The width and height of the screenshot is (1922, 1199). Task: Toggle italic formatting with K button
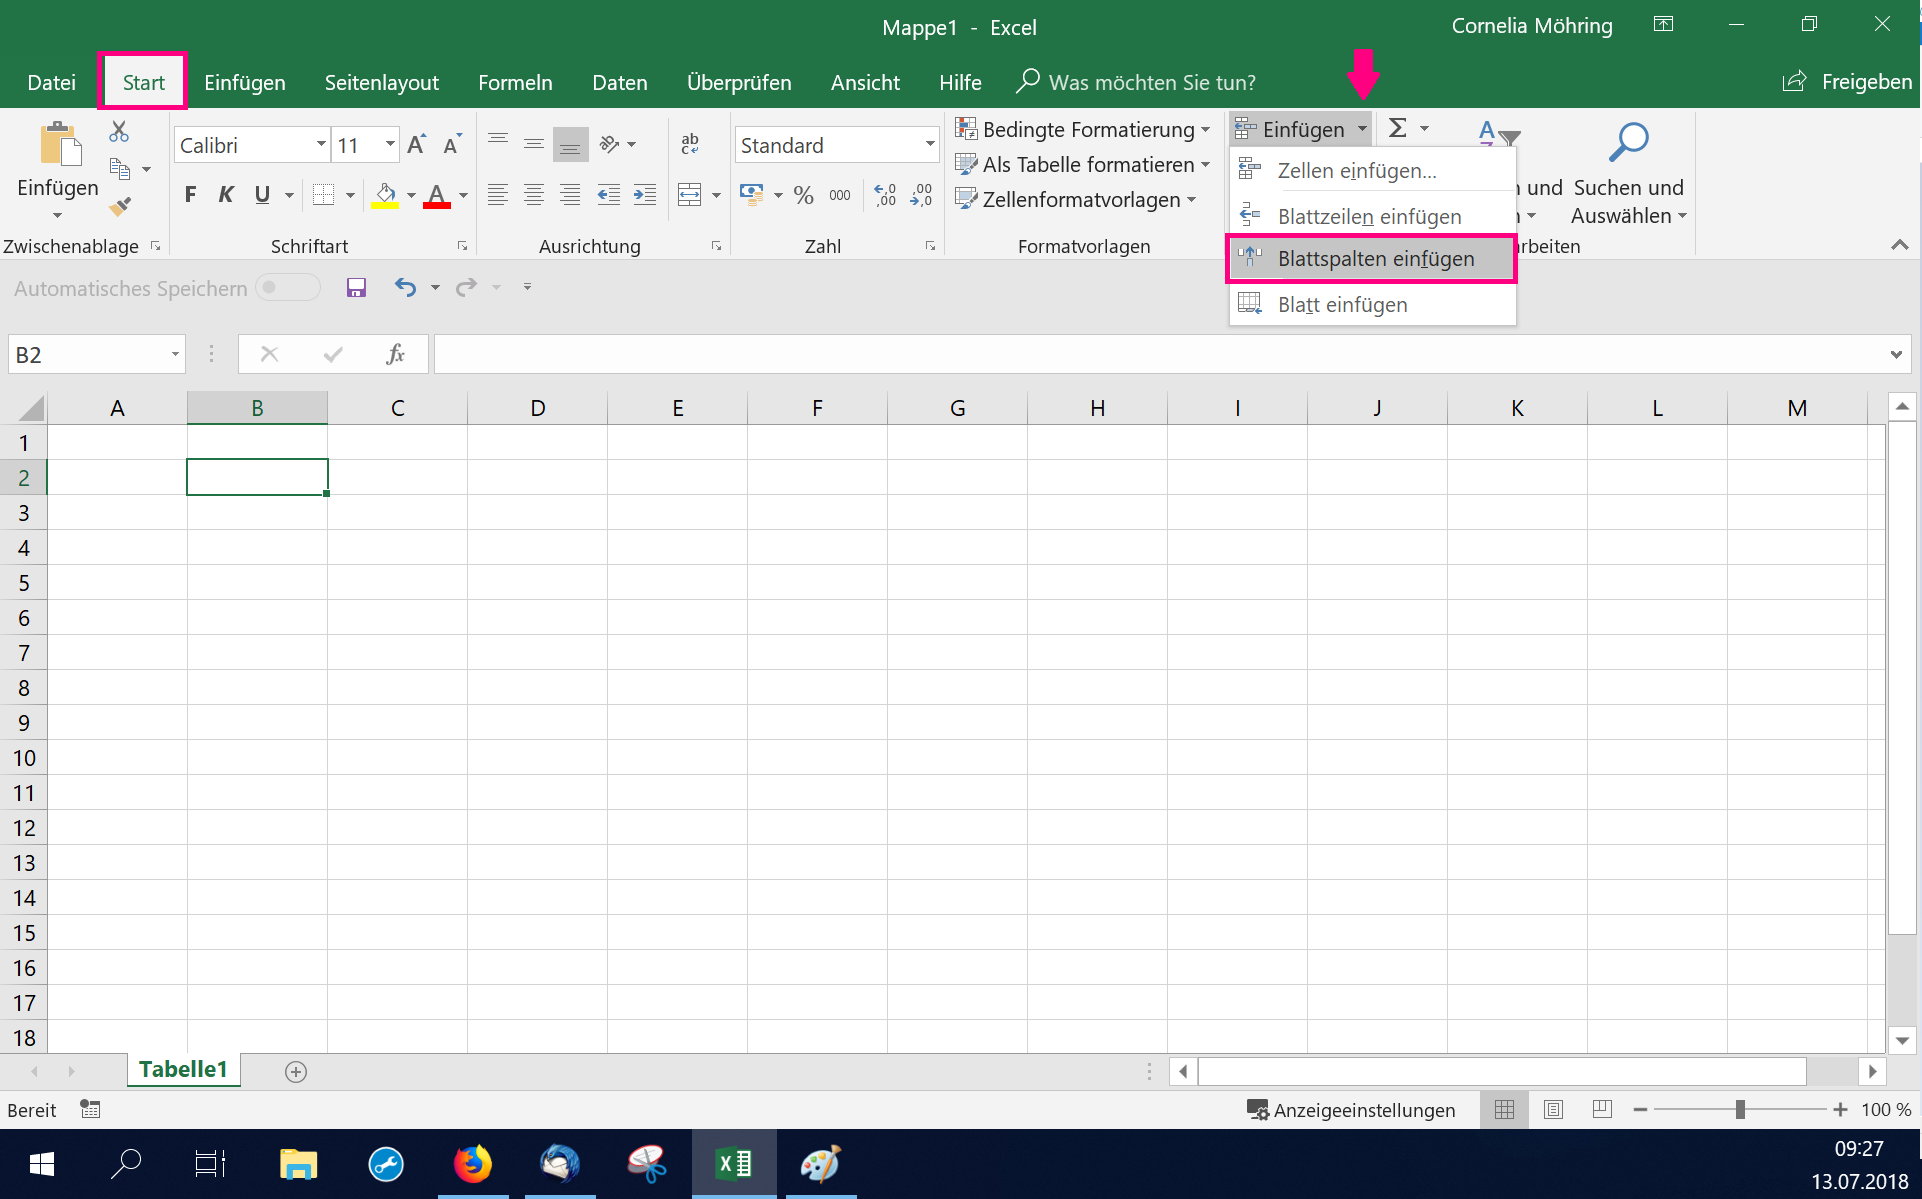[x=226, y=195]
